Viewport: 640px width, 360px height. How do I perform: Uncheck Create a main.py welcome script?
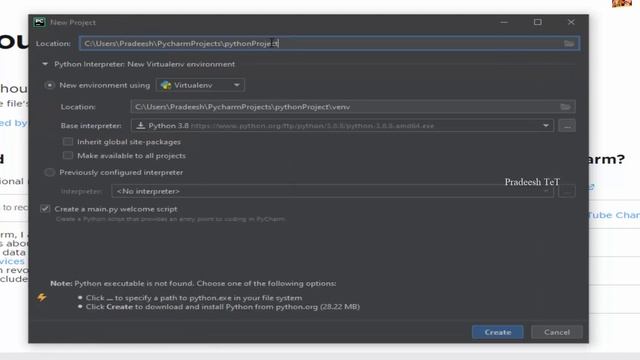click(45, 209)
